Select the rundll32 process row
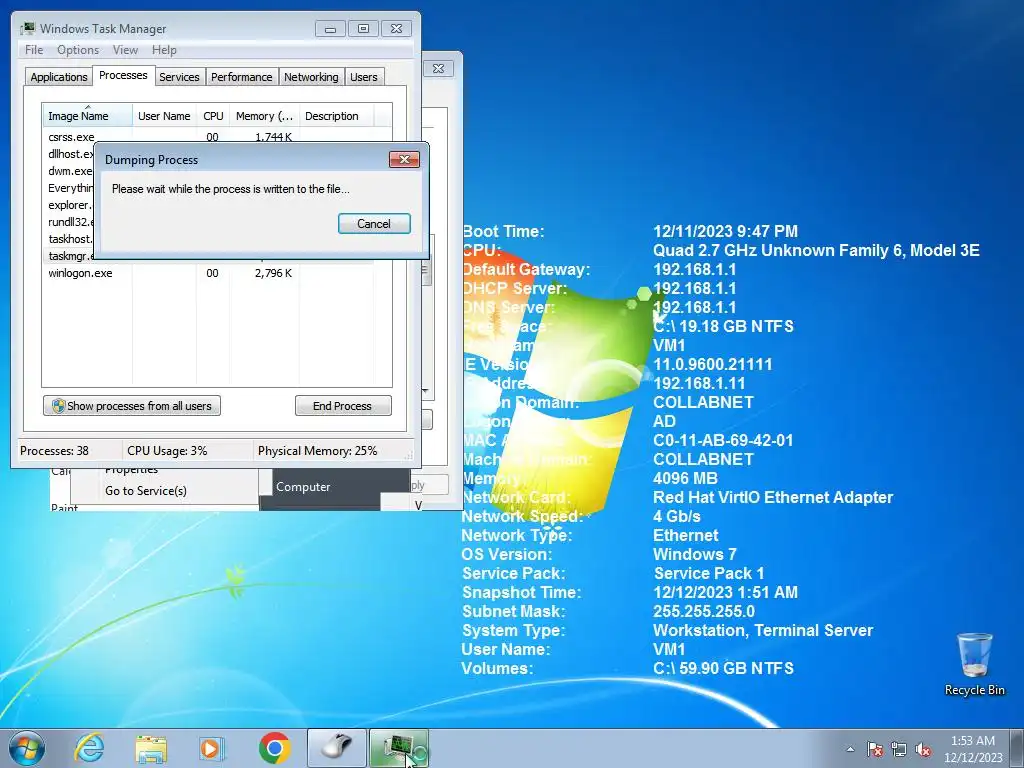Viewport: 1024px width, 768px height. coord(71,222)
